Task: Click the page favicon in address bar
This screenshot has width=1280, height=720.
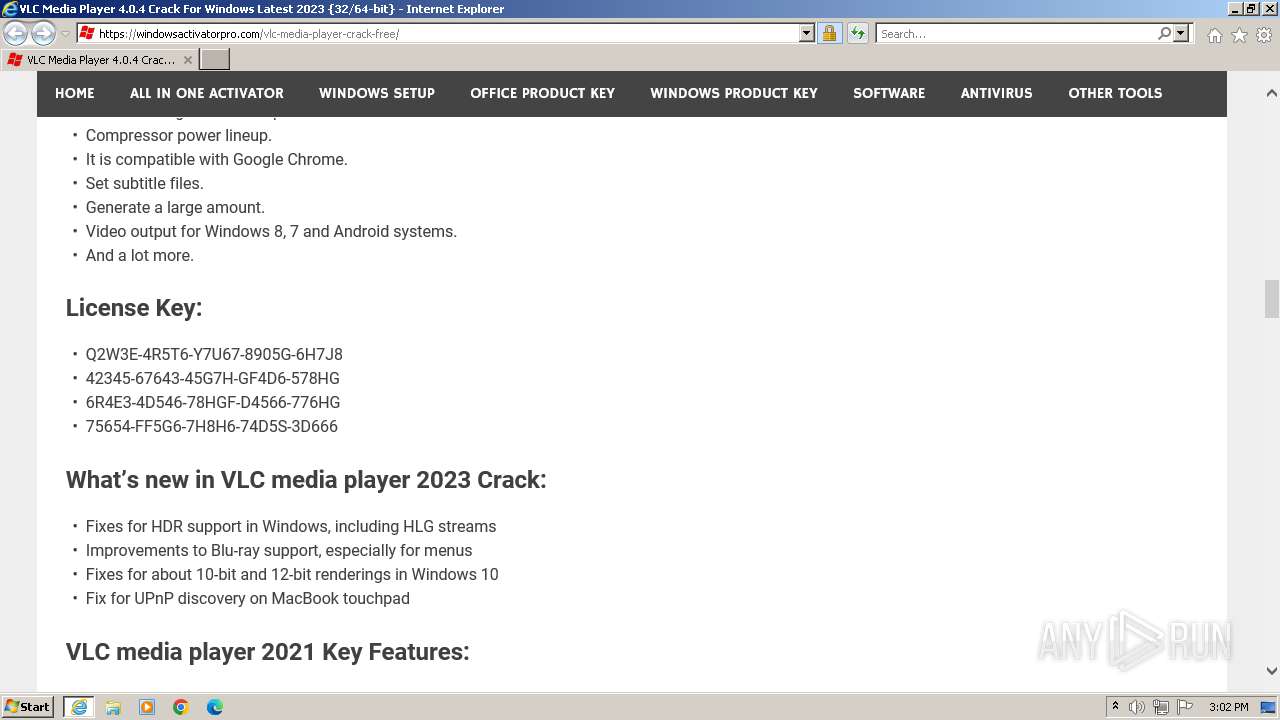Action: click(87, 34)
